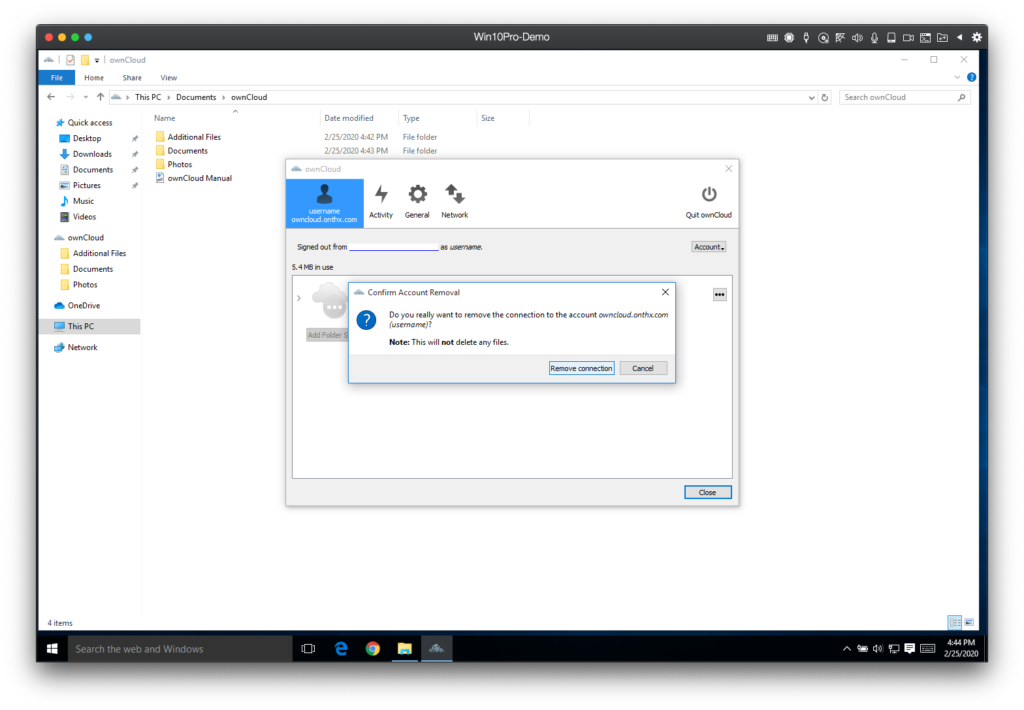This screenshot has height=710, width=1024.
Task: Select Quick access in the navigation pane
Action: [89, 123]
